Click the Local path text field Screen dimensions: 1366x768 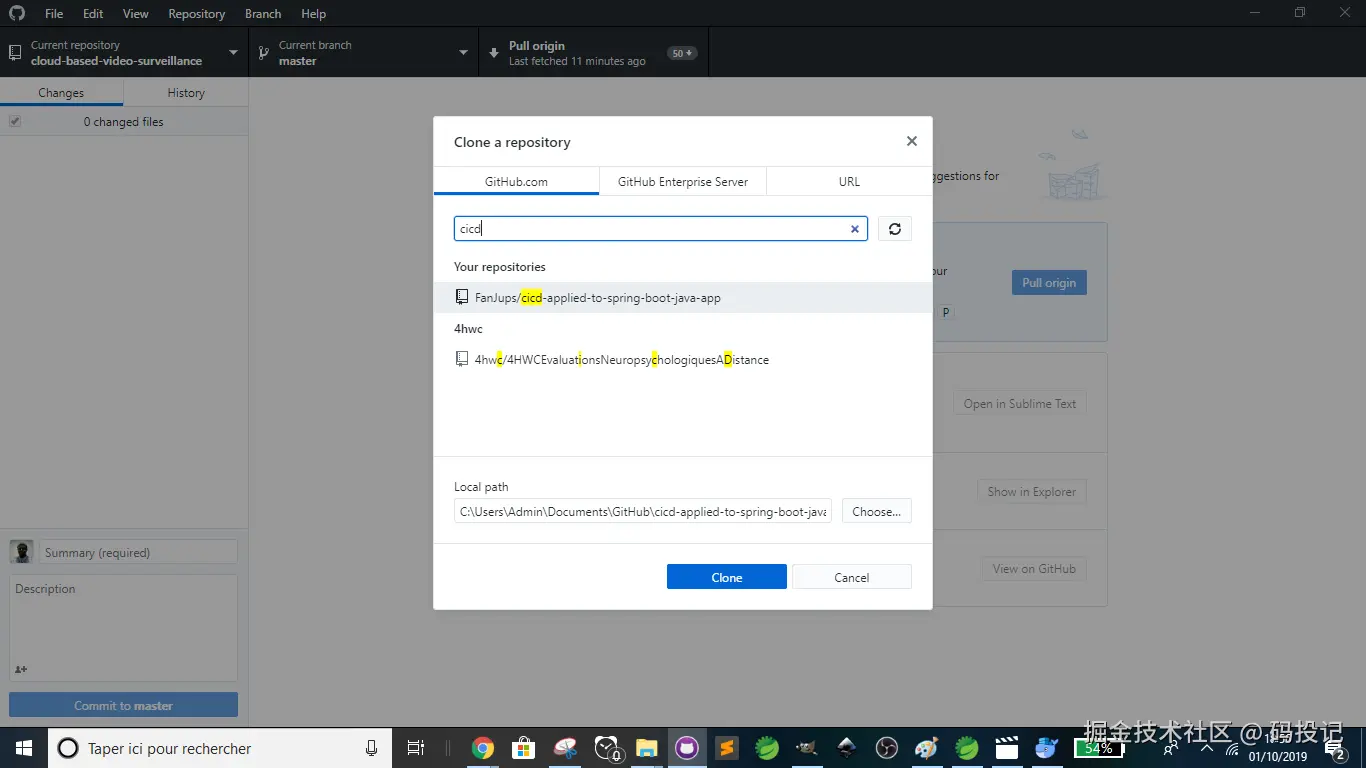coord(643,511)
